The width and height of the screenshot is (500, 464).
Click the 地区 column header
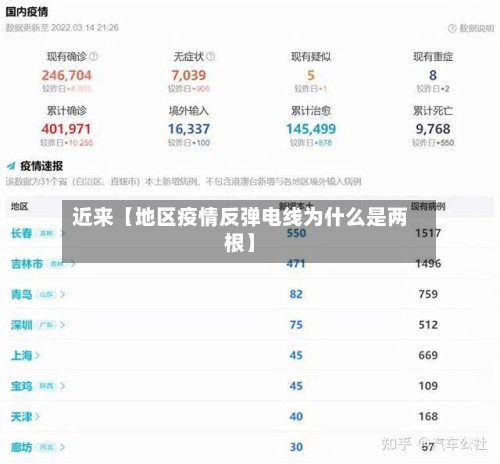[x=19, y=207]
